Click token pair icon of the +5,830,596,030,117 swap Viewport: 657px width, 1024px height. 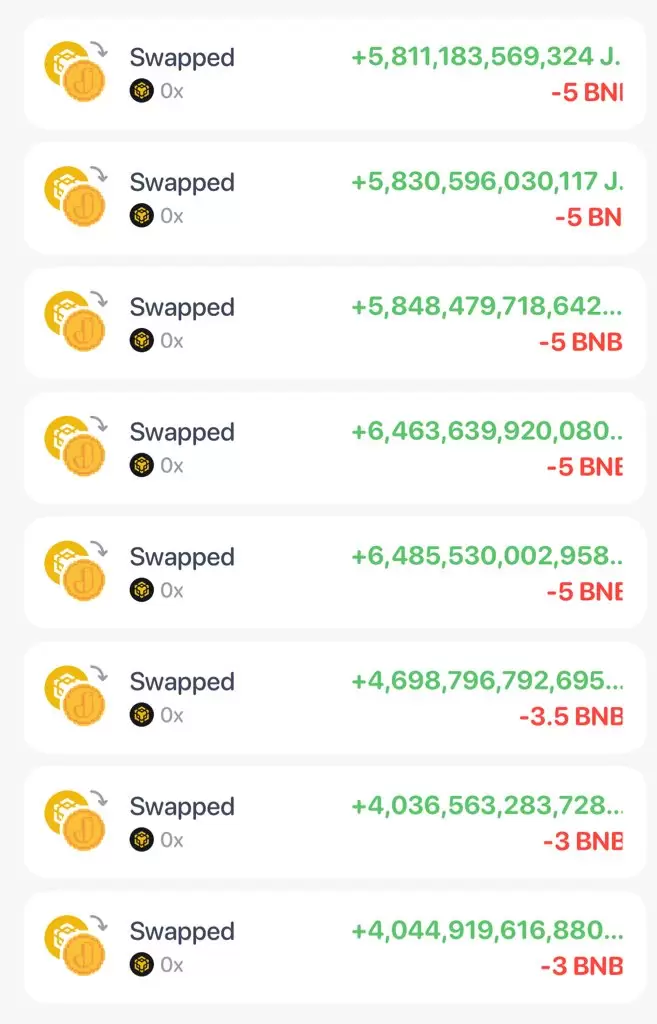pos(75,197)
